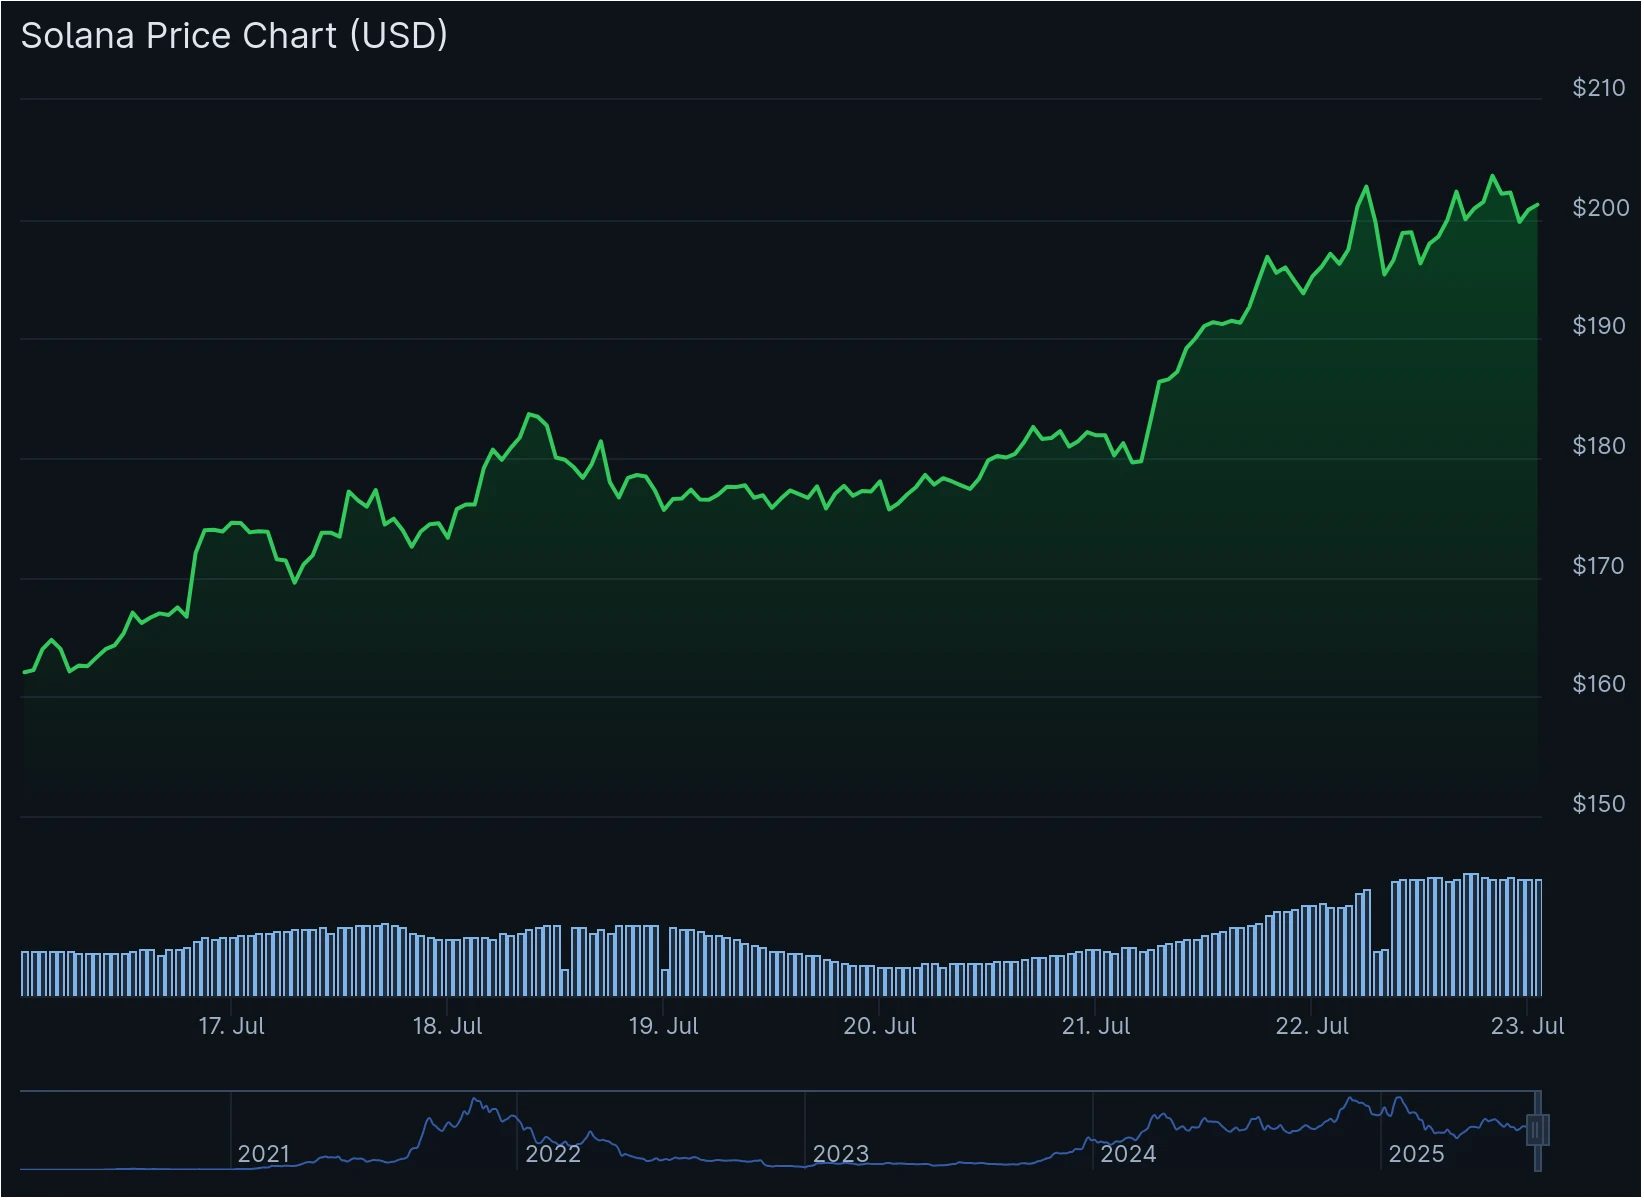Image resolution: width=1644 pixels, height=1200 pixels.
Task: Click the '18. Jul' date label
Action: tap(447, 1026)
